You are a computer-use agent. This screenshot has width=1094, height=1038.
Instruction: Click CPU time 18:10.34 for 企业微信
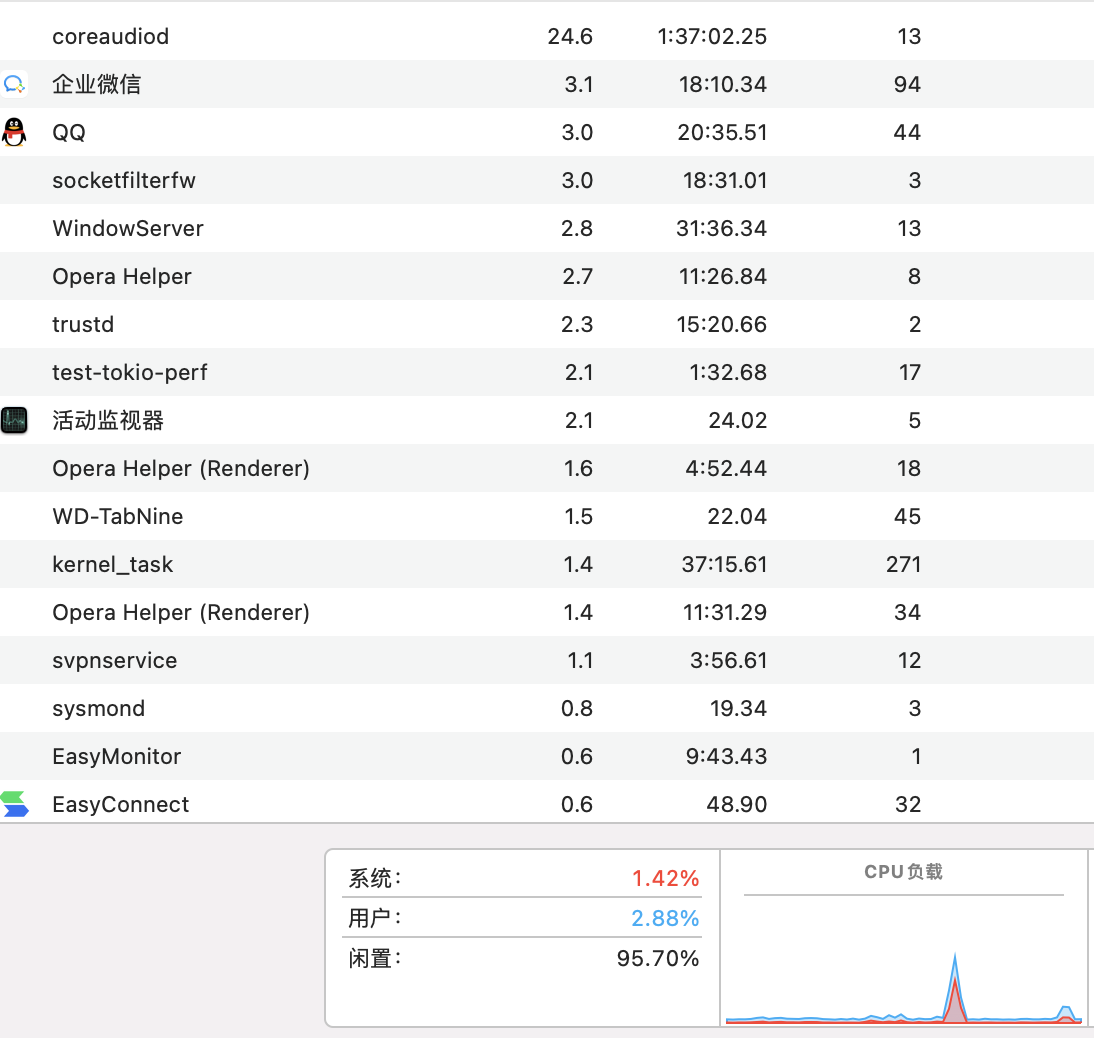point(723,84)
